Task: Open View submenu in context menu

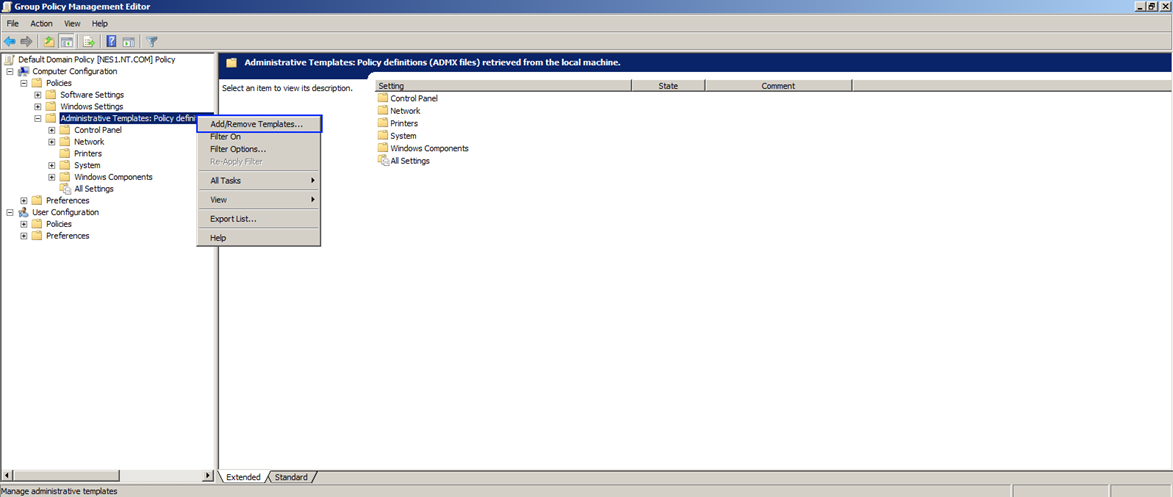Action: point(259,200)
